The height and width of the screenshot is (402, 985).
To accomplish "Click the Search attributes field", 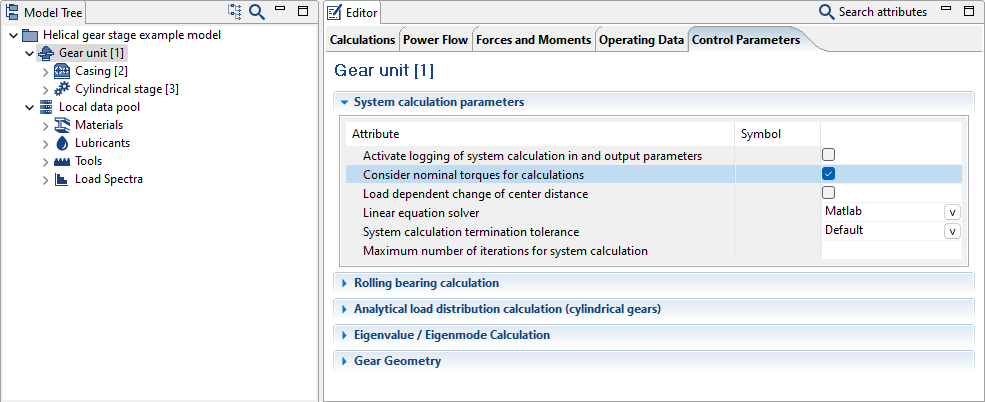I will [x=882, y=12].
